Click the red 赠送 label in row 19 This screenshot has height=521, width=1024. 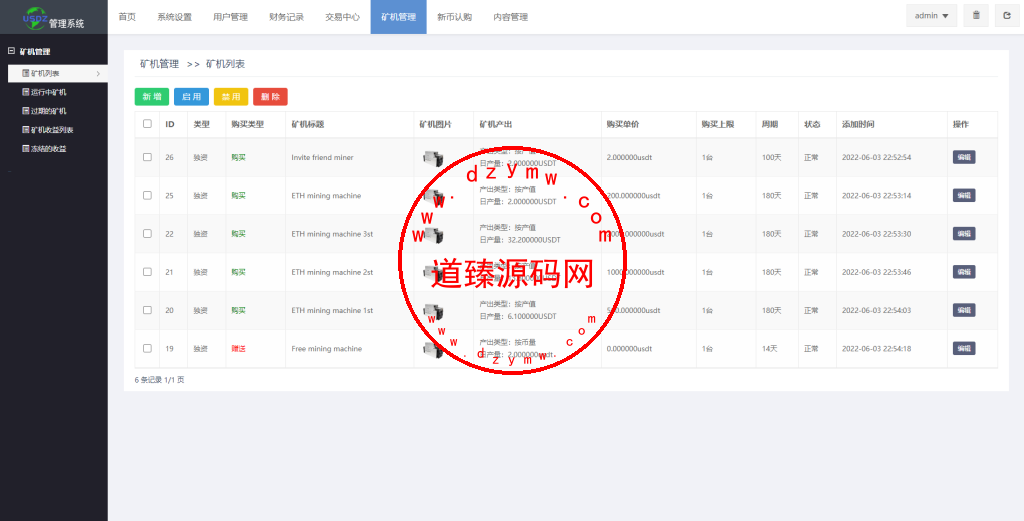[238, 349]
